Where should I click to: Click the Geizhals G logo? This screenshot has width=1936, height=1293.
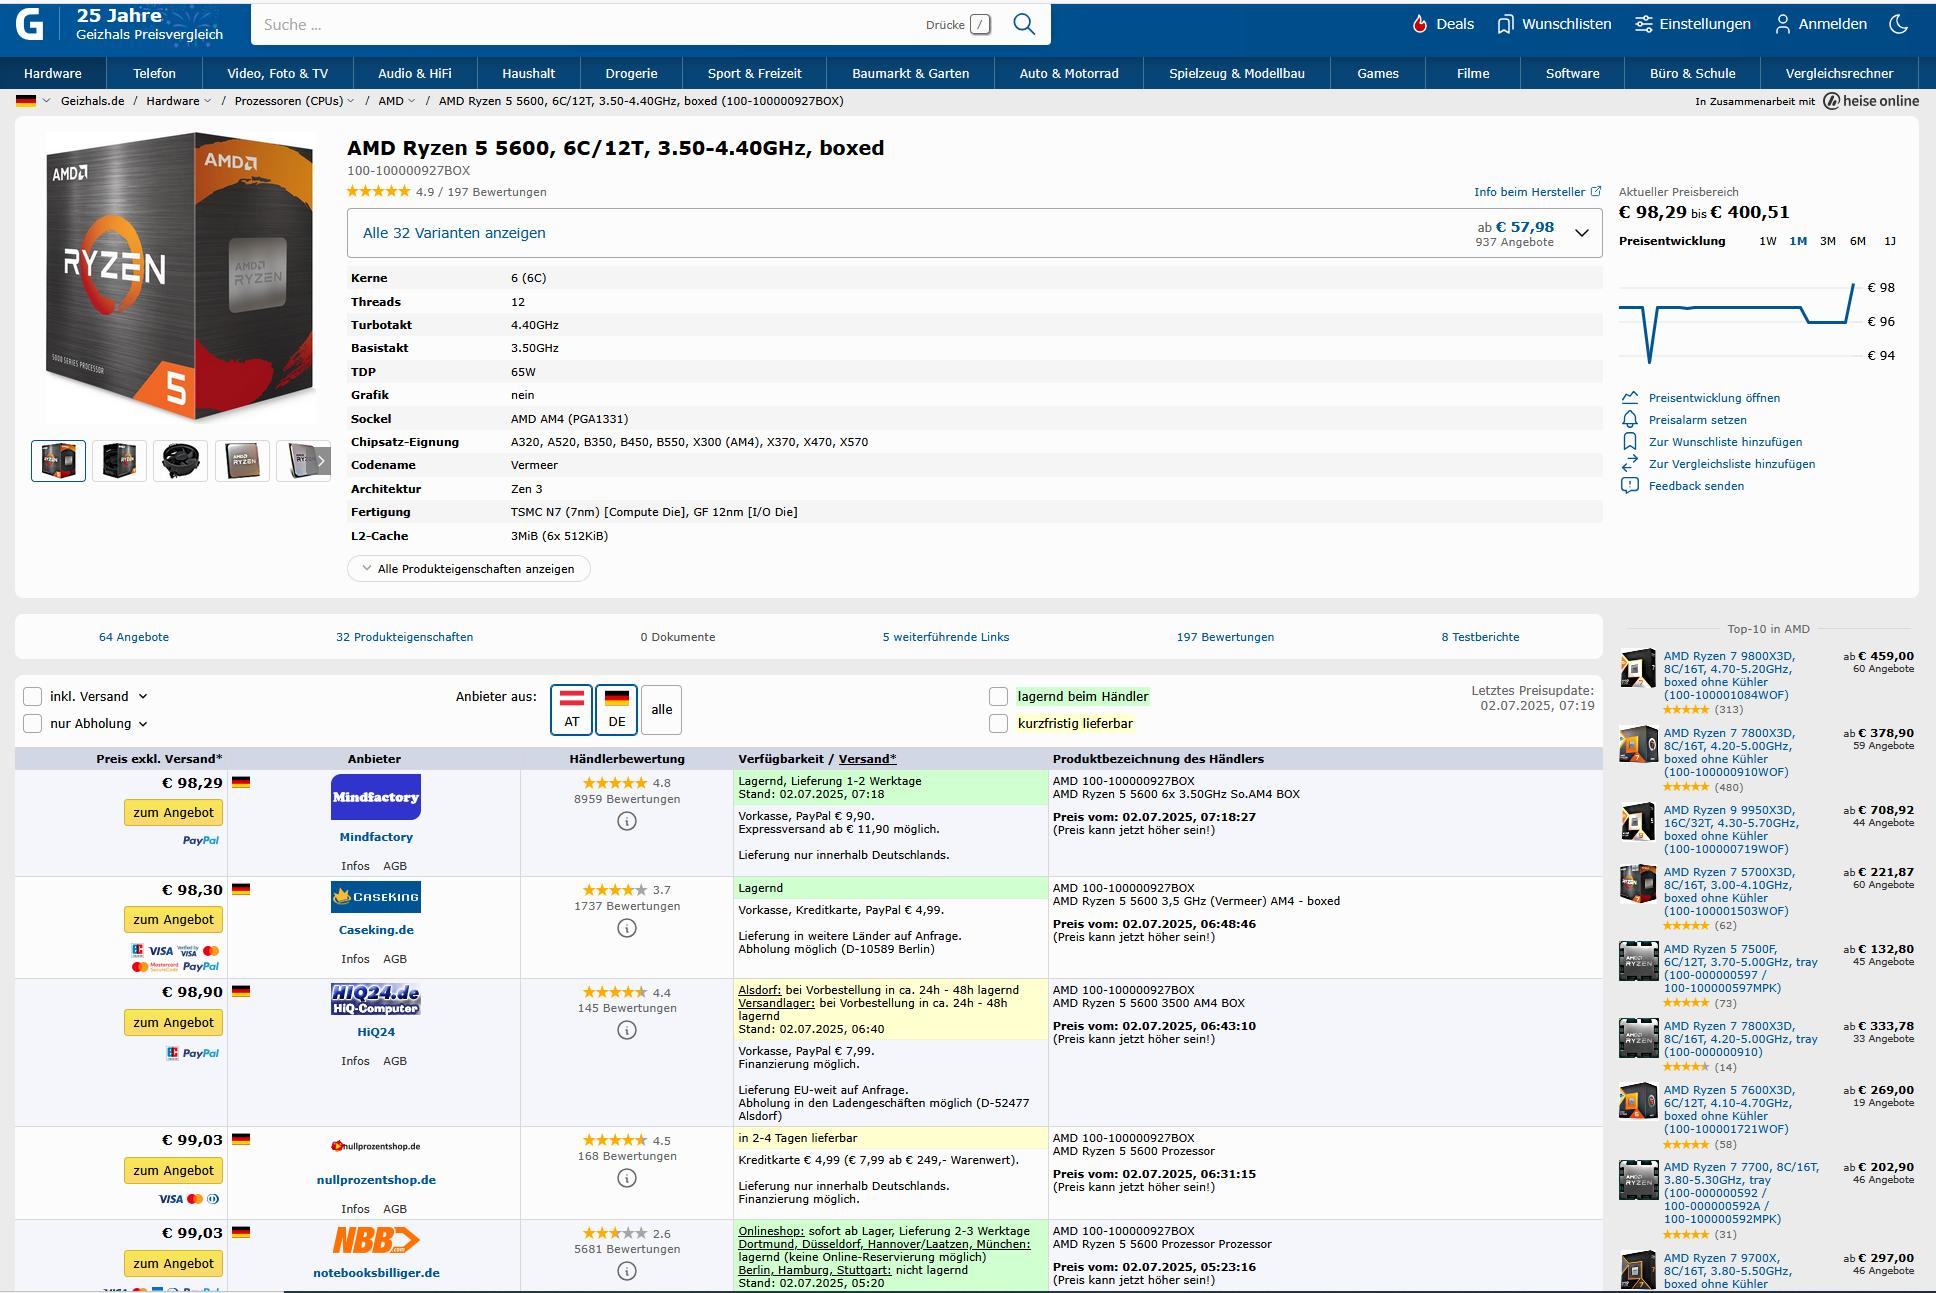coord(30,23)
